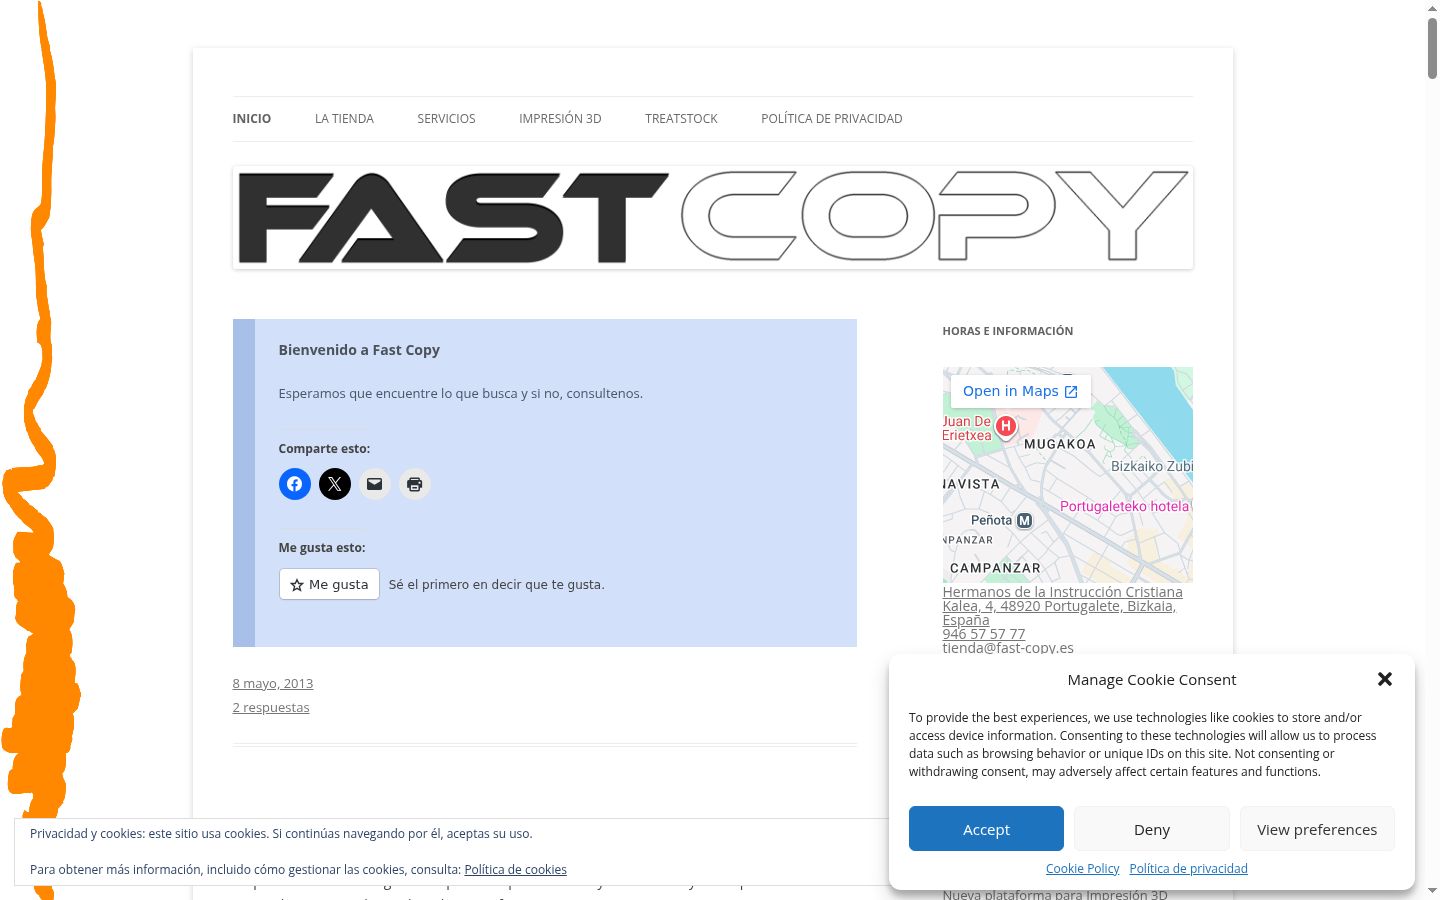Click email tienda@fast-copy.es text
This screenshot has height=900, width=1440.
pyautogui.click(x=1008, y=648)
